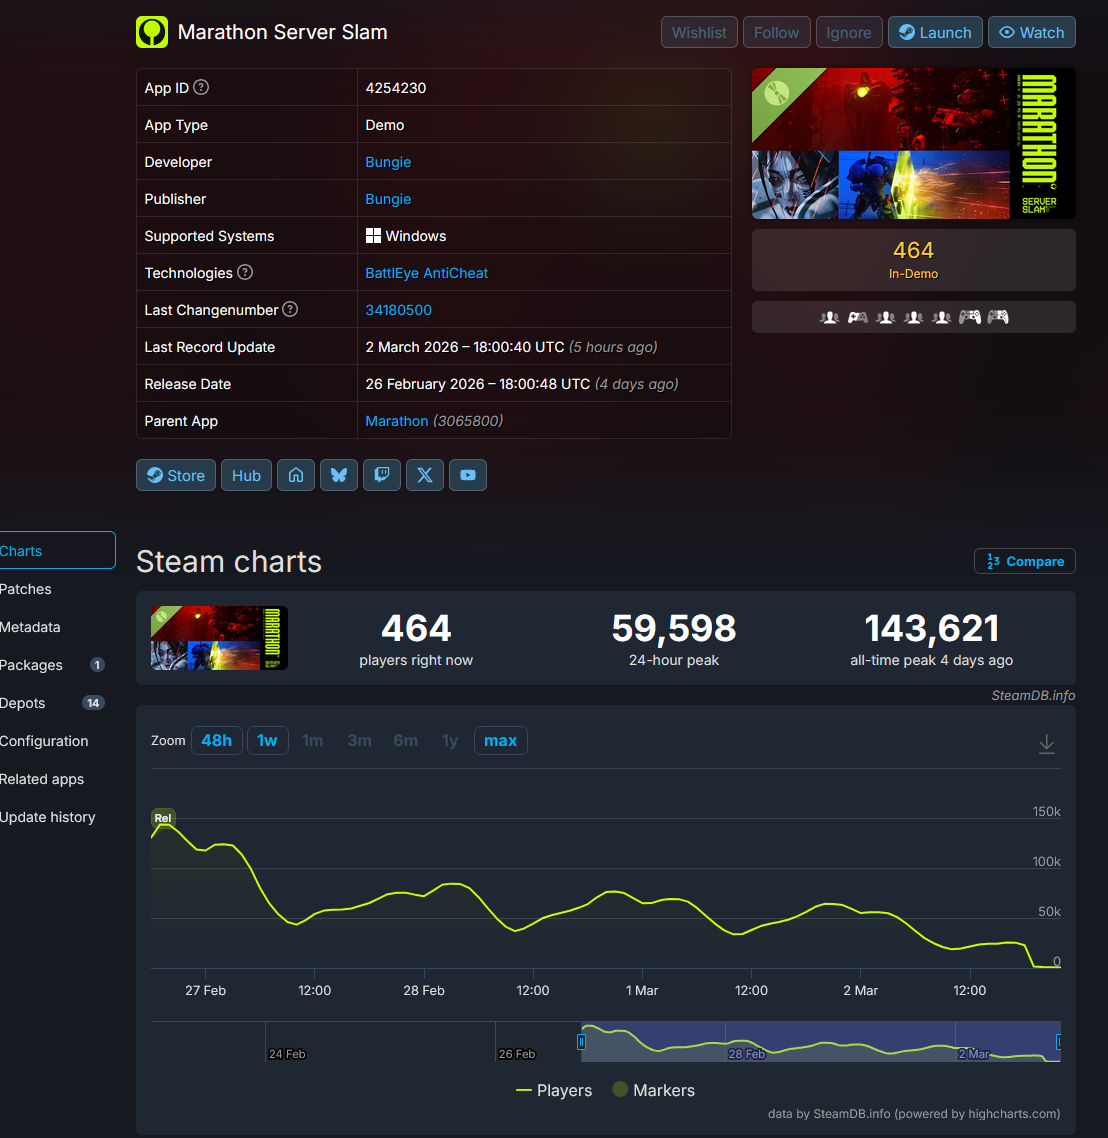Set chart zoom to 1w
Viewport: 1108px width, 1138px height.
268,740
